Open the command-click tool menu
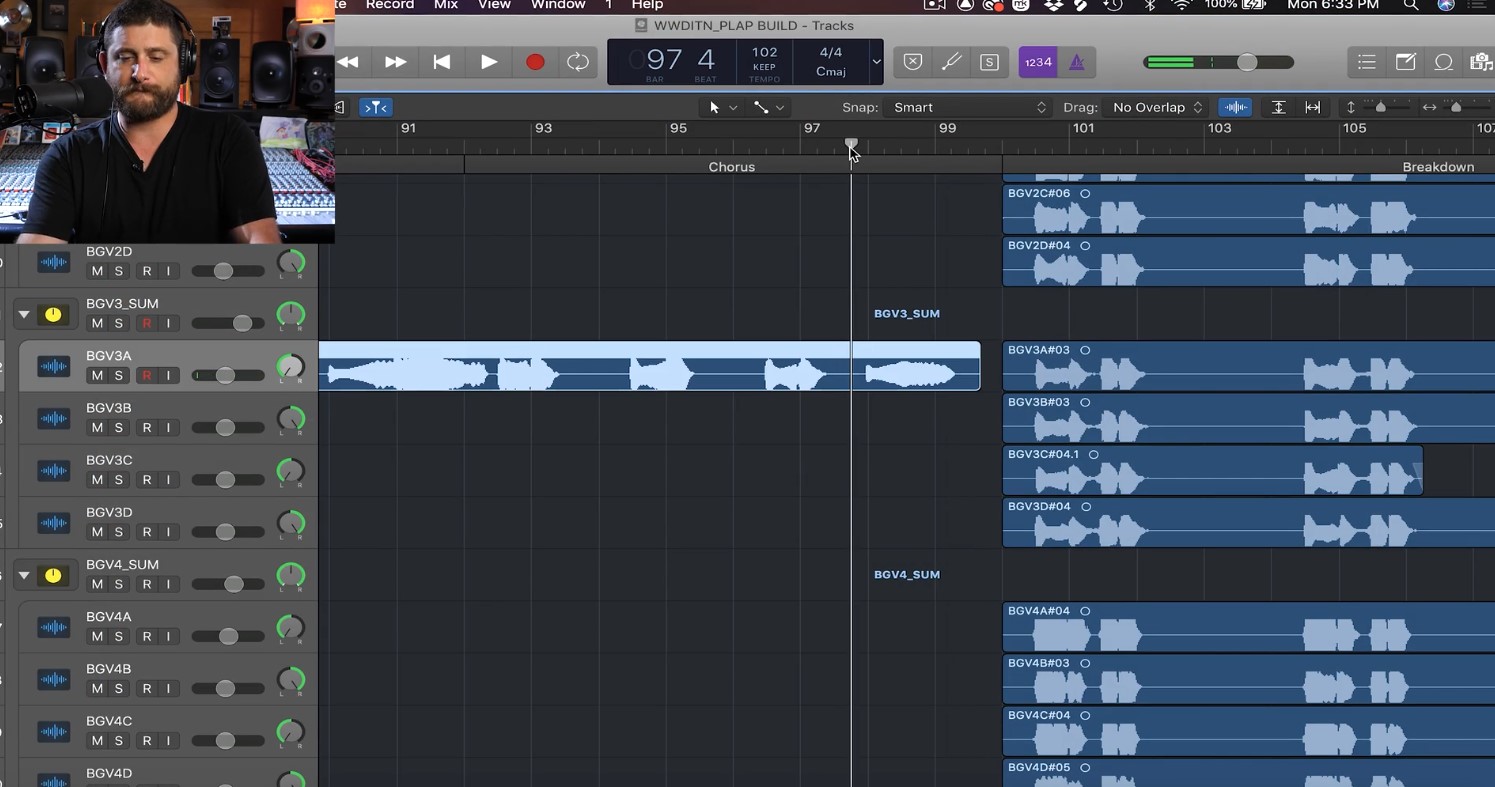This screenshot has width=1495, height=787. (768, 107)
